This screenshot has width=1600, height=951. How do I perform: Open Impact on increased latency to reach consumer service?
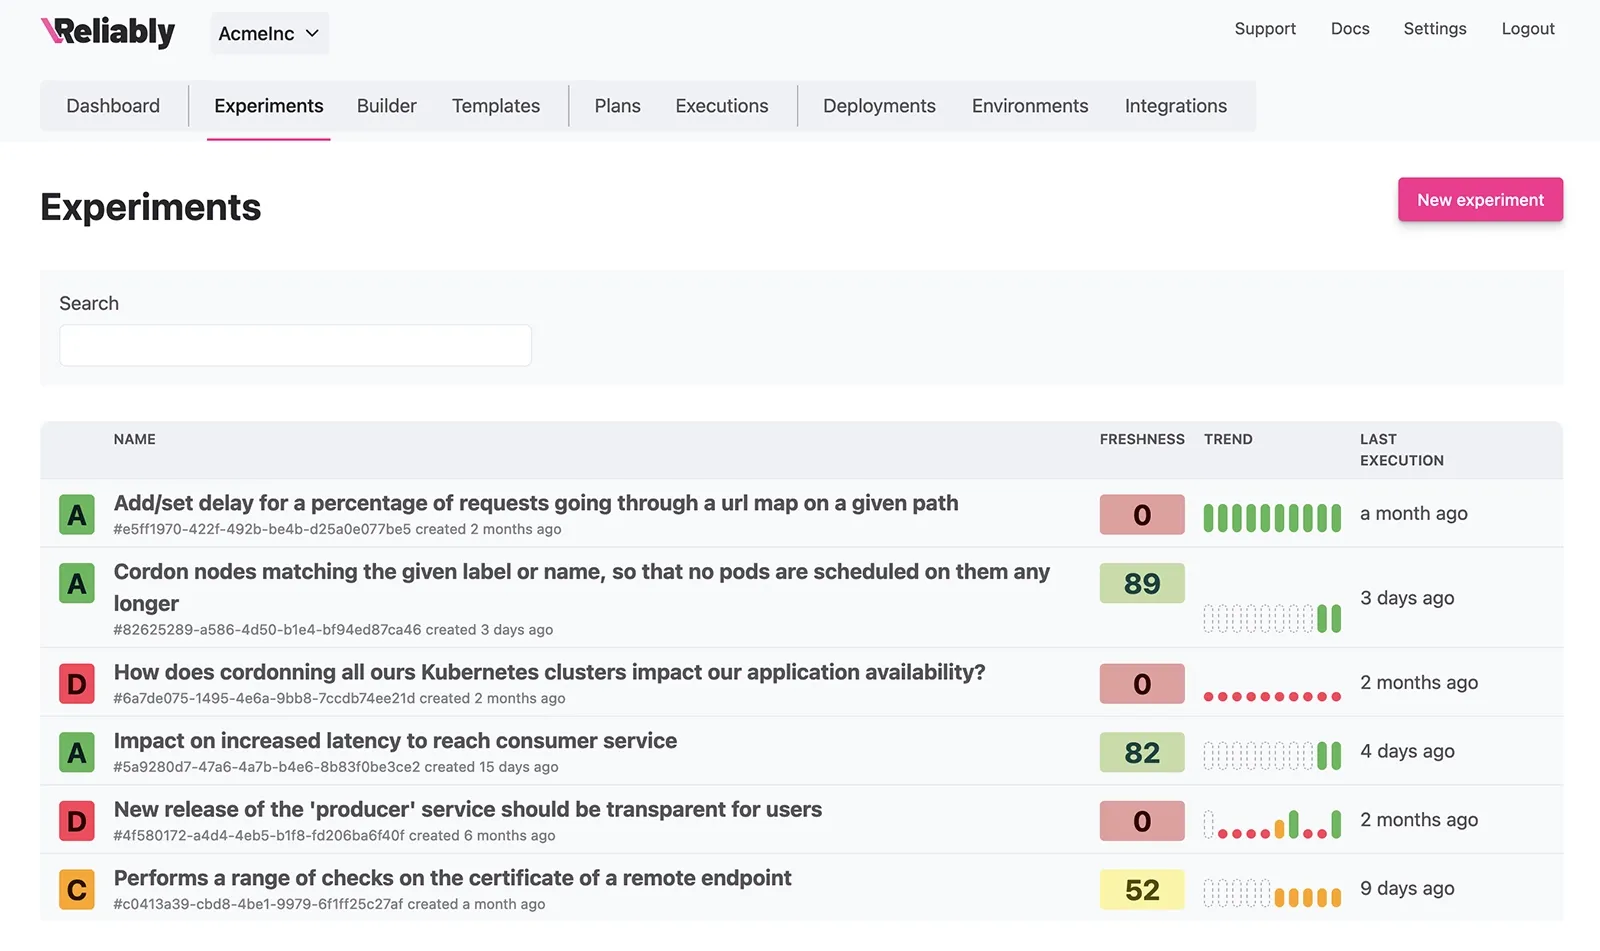(395, 741)
